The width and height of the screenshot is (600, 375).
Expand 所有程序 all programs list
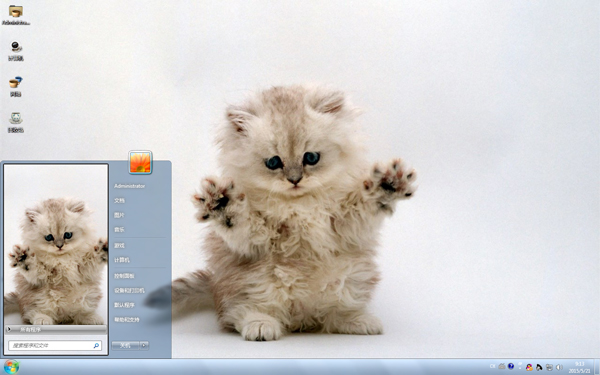pyautogui.click(x=56, y=329)
